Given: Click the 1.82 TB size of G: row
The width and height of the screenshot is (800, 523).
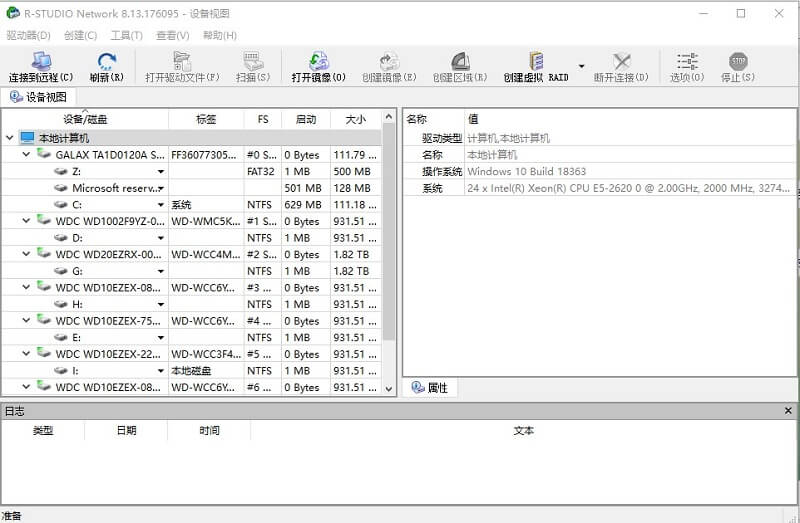Looking at the screenshot, I should 356,271.
